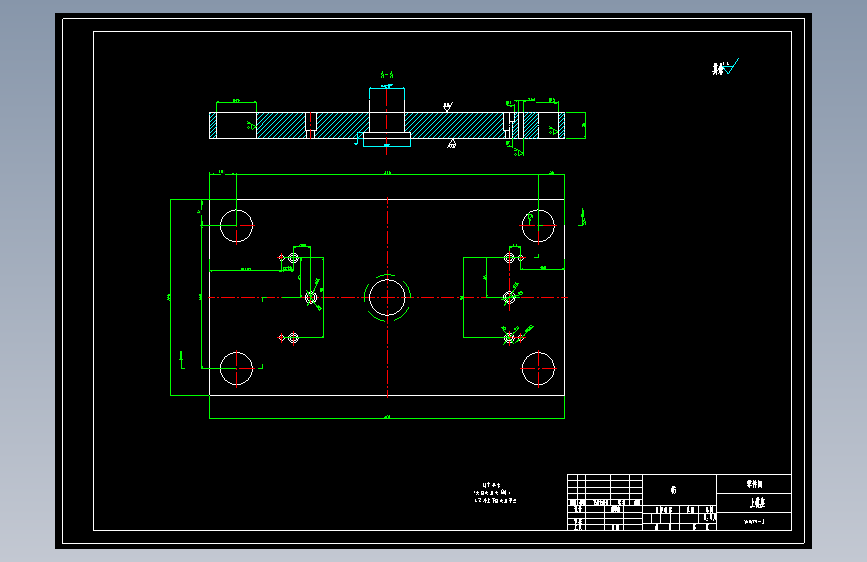Select the section cutting arrow left of plan view

pyautogui.click(x=182, y=360)
